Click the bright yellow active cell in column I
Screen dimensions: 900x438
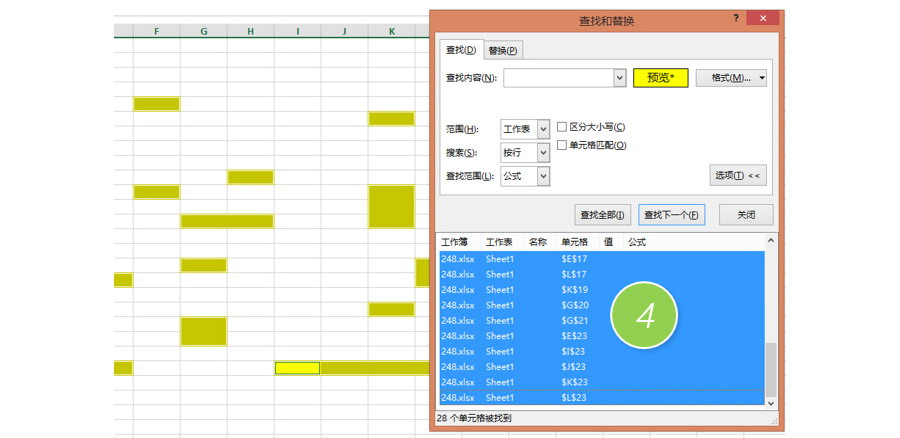(x=297, y=368)
